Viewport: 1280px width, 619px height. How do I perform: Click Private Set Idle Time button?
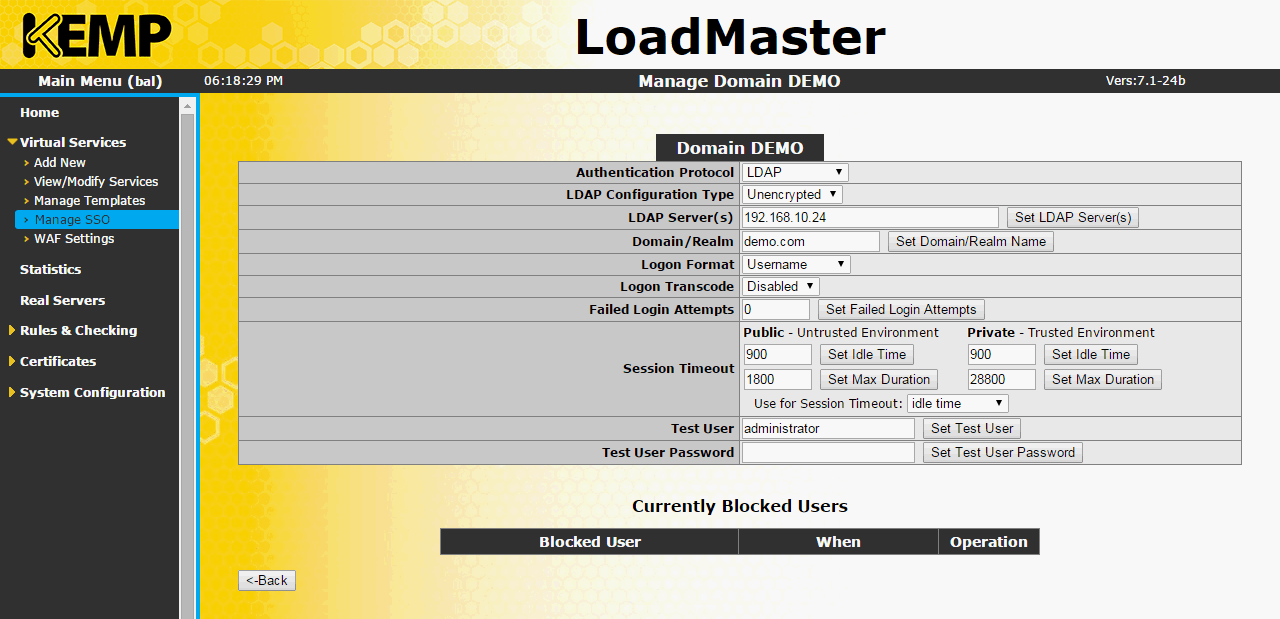pos(1091,354)
